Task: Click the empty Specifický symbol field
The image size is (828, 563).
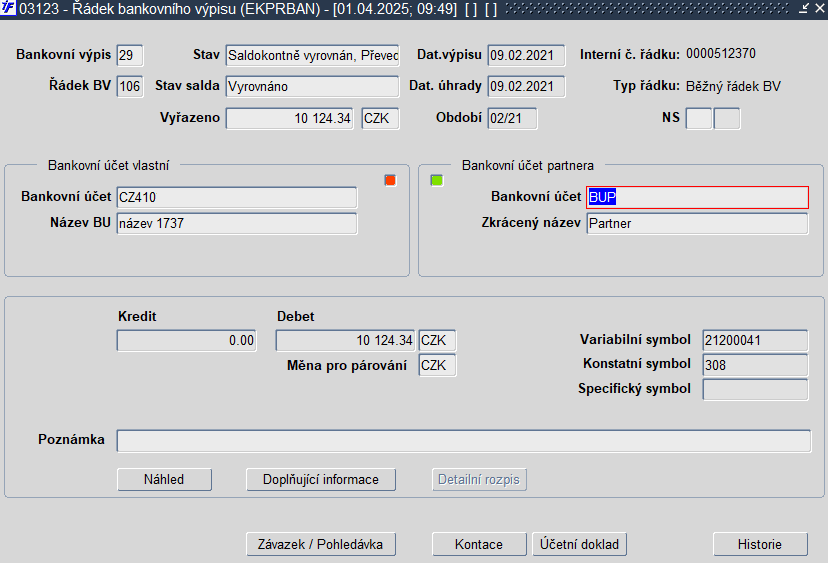Action: 755,390
